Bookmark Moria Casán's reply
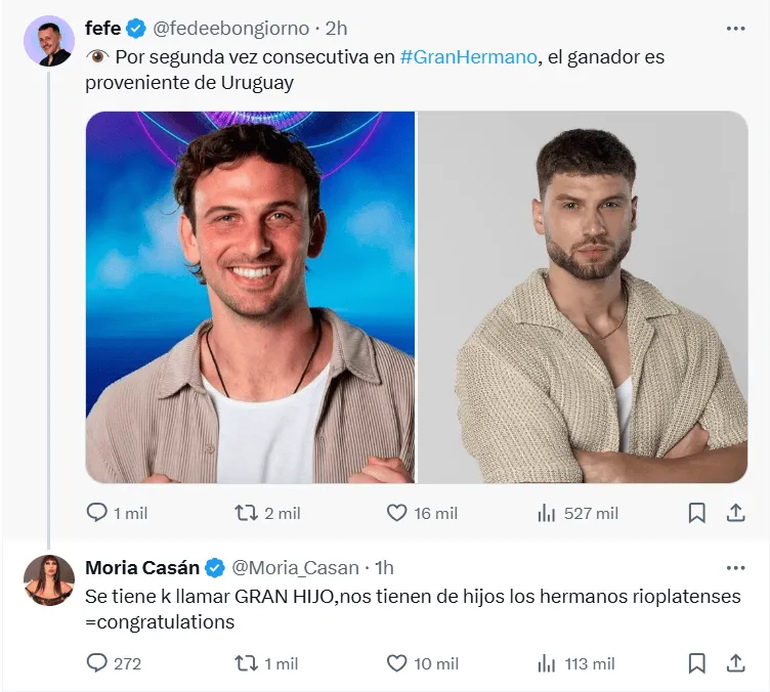 [697, 663]
